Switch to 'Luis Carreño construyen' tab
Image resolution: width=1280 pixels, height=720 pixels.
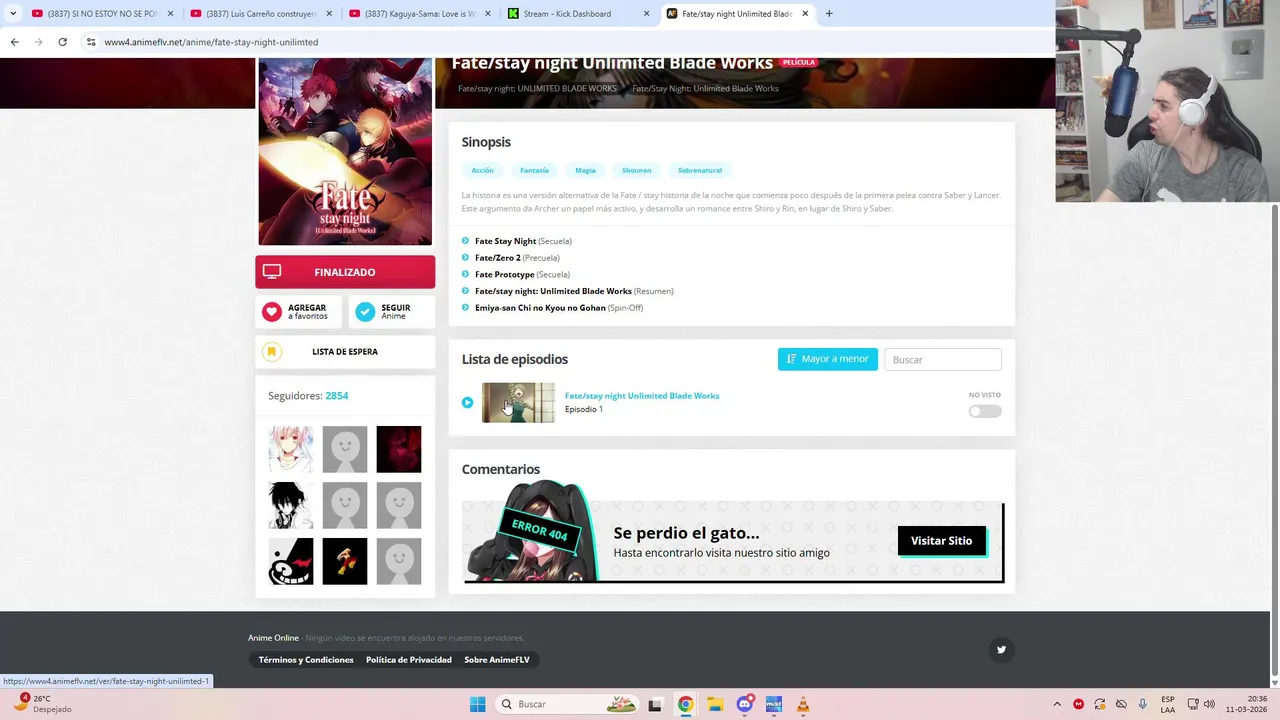pyautogui.click(x=260, y=14)
